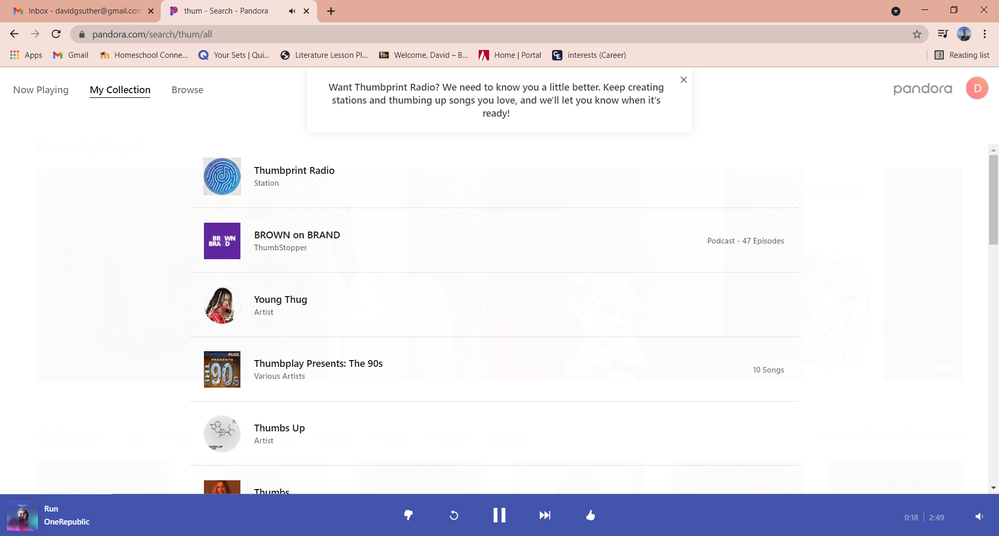Open the Now Playing tab

pos(41,90)
